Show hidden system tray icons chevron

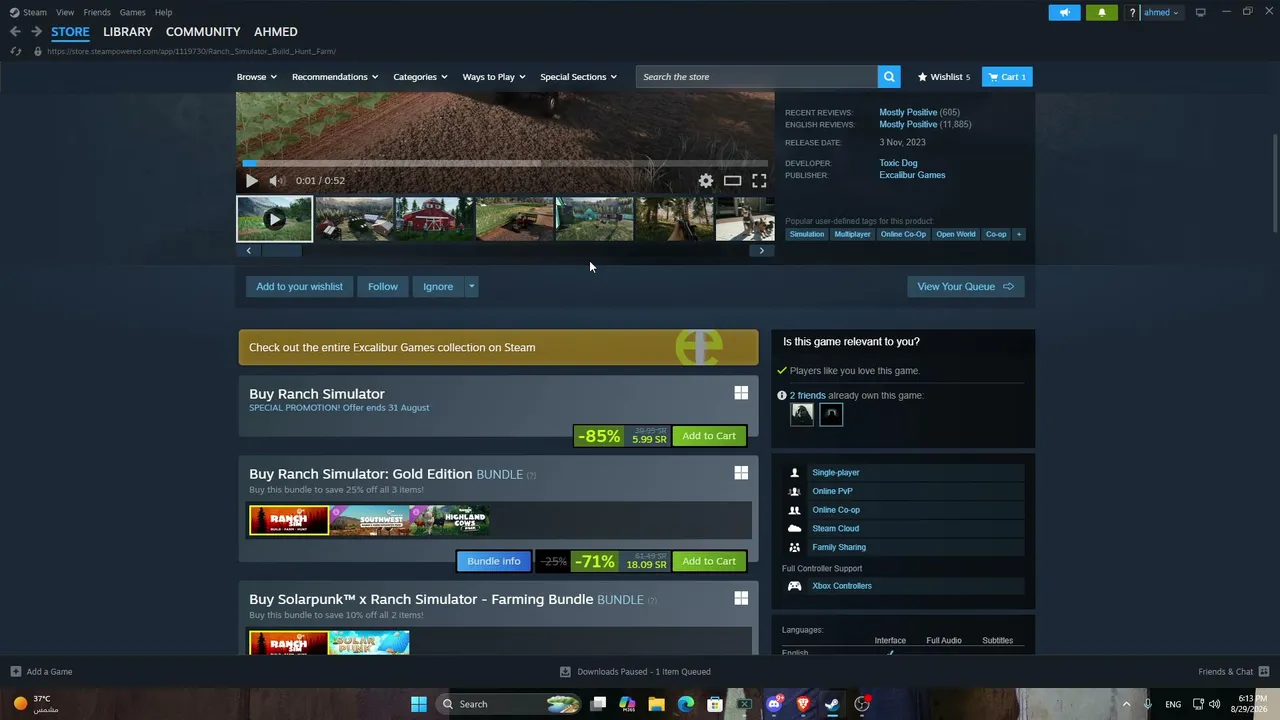(1126, 704)
